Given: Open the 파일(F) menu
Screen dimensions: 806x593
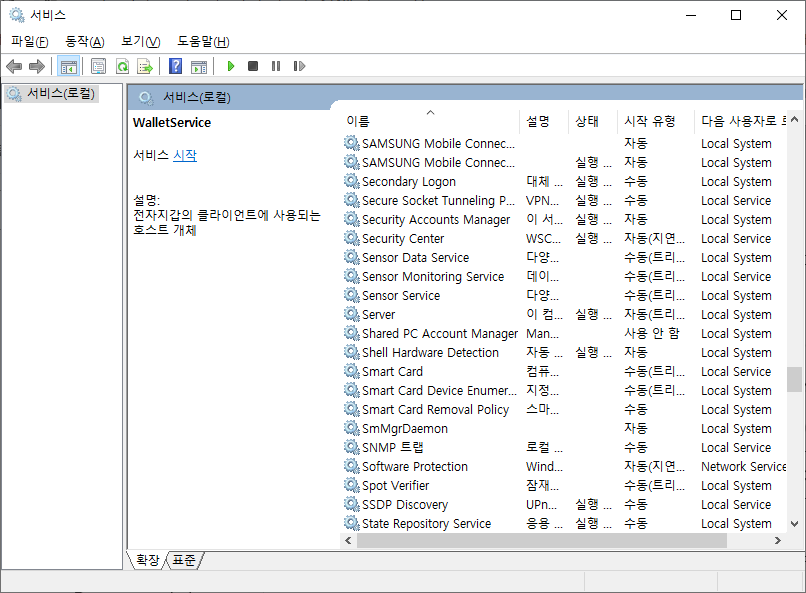Looking at the screenshot, I should pos(30,42).
